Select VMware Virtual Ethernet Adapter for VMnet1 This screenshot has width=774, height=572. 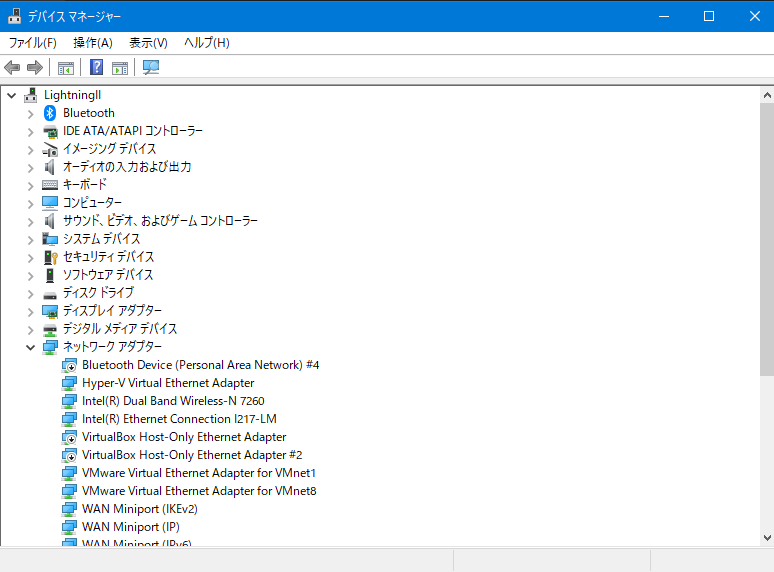pyautogui.click(x=199, y=473)
